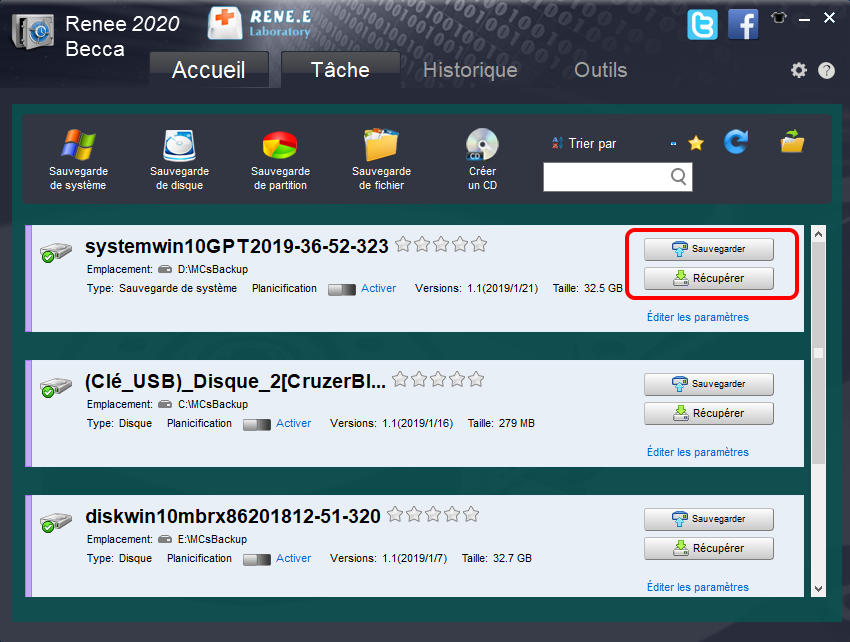Click Rene.E Laboratory logo
850x642 pixels.
pos(260,24)
